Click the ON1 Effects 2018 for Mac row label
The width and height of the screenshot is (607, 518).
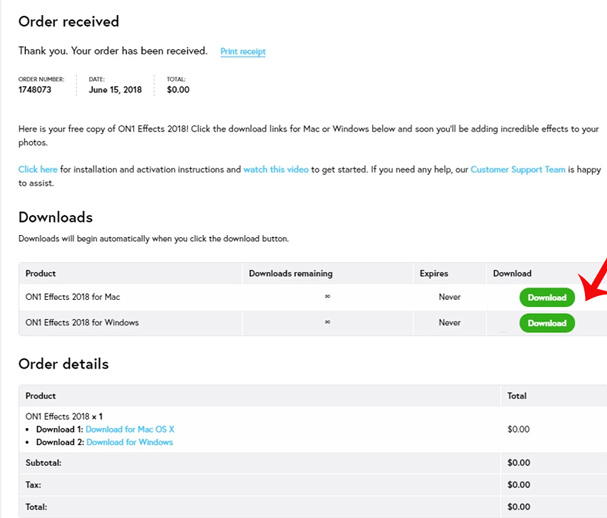(72, 297)
